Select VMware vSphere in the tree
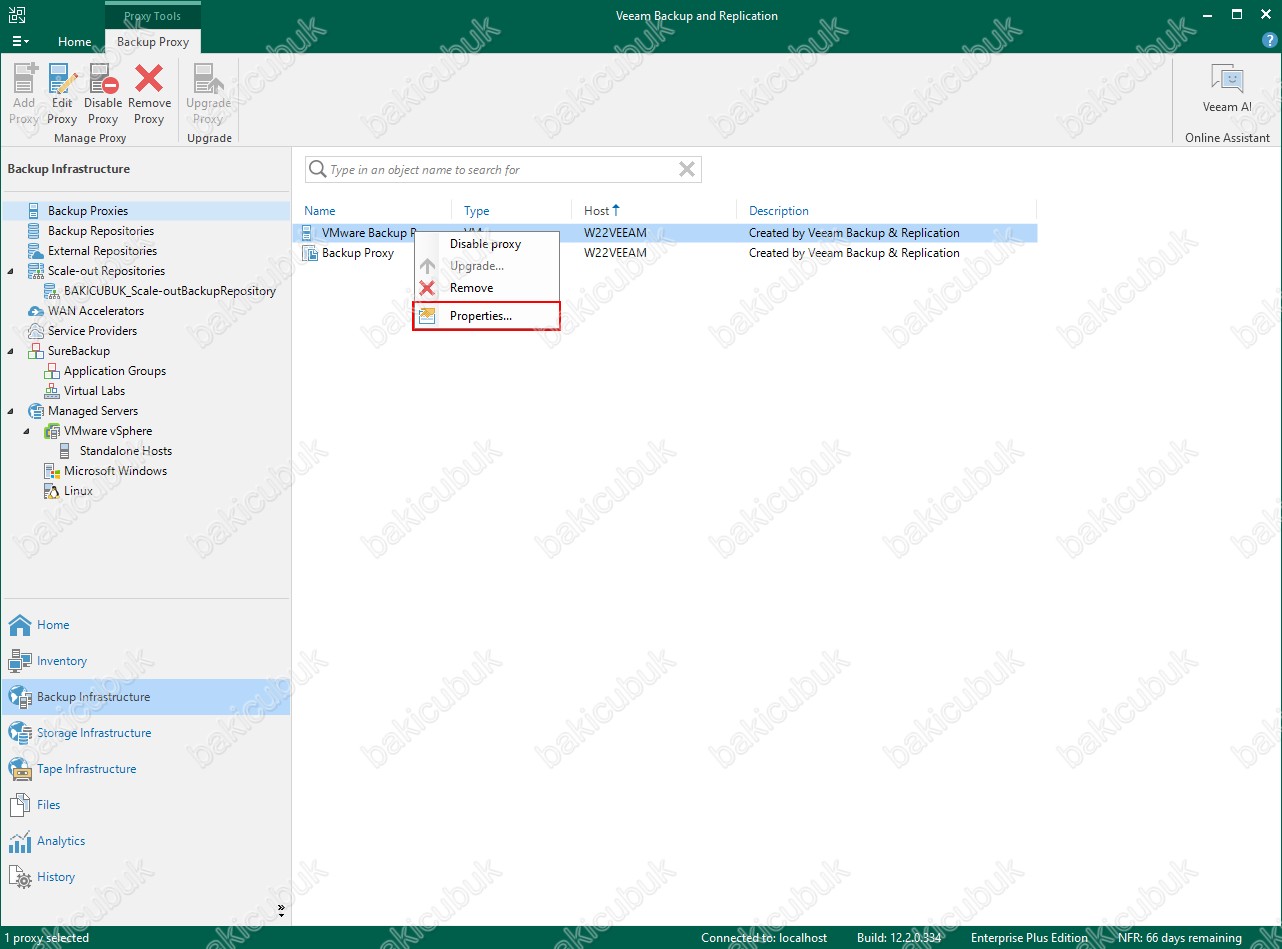The image size is (1282, 949). (108, 431)
